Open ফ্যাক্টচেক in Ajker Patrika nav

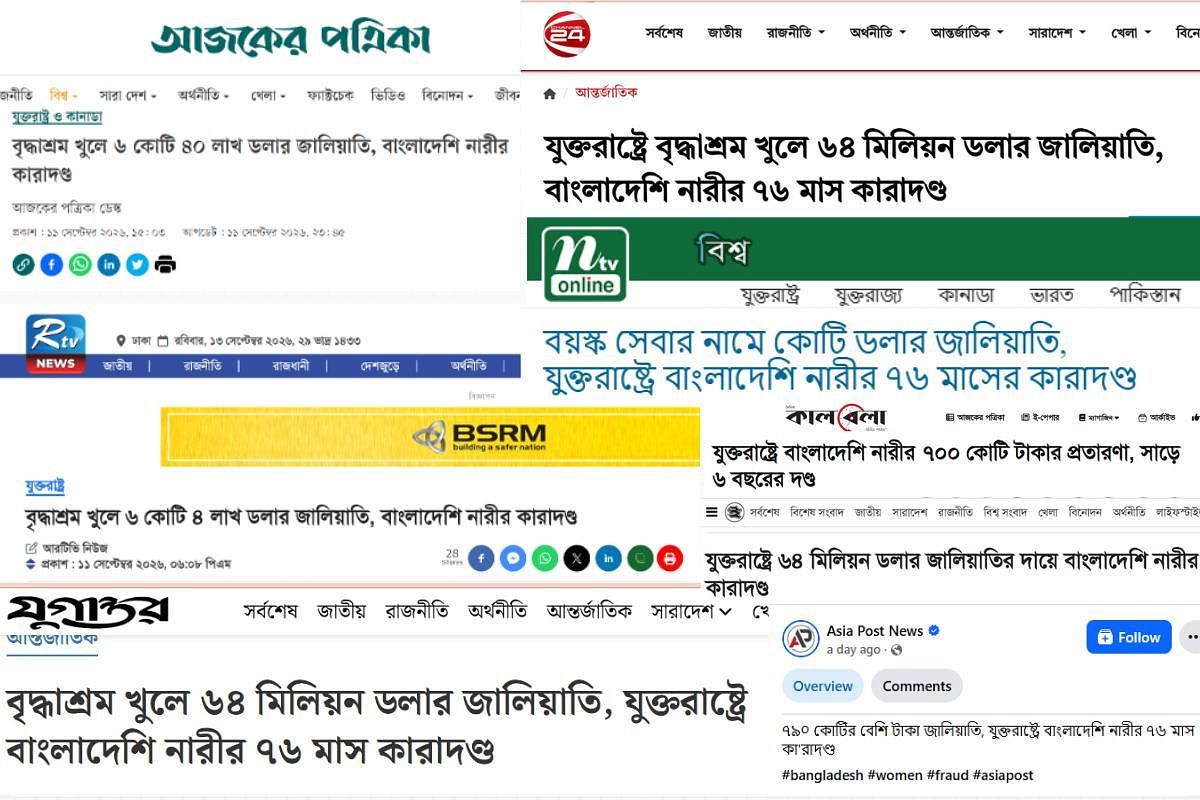(x=330, y=95)
